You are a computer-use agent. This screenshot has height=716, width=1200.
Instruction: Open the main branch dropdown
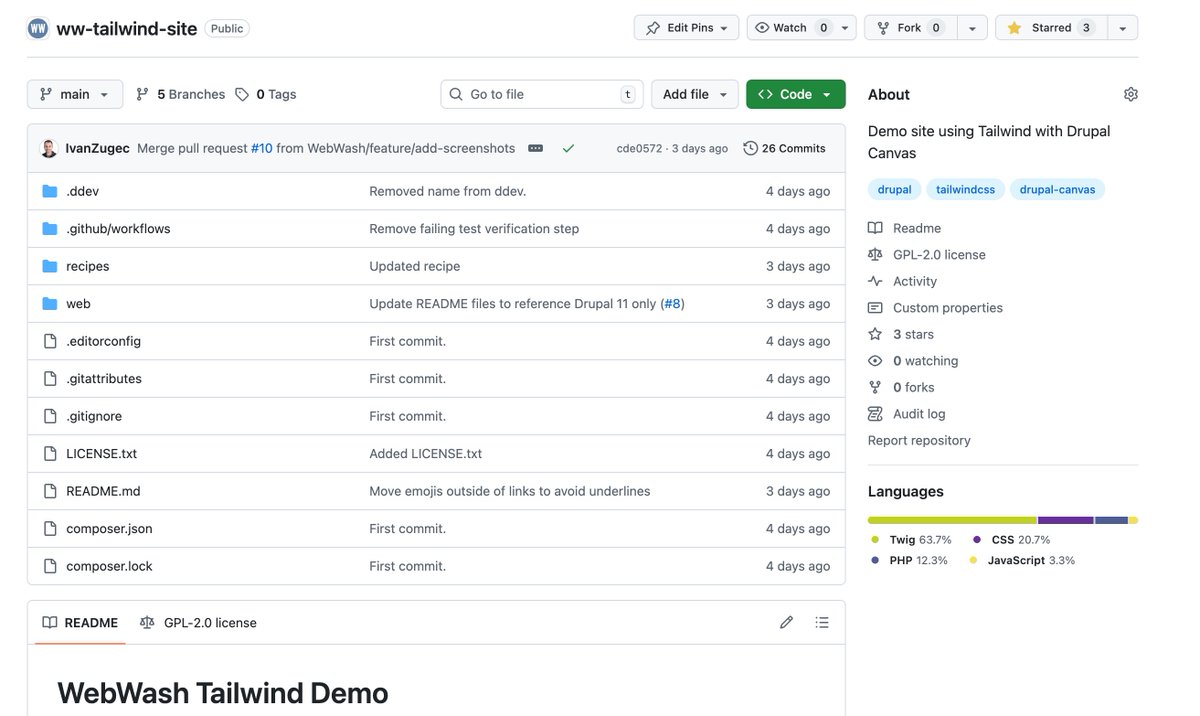tap(75, 94)
